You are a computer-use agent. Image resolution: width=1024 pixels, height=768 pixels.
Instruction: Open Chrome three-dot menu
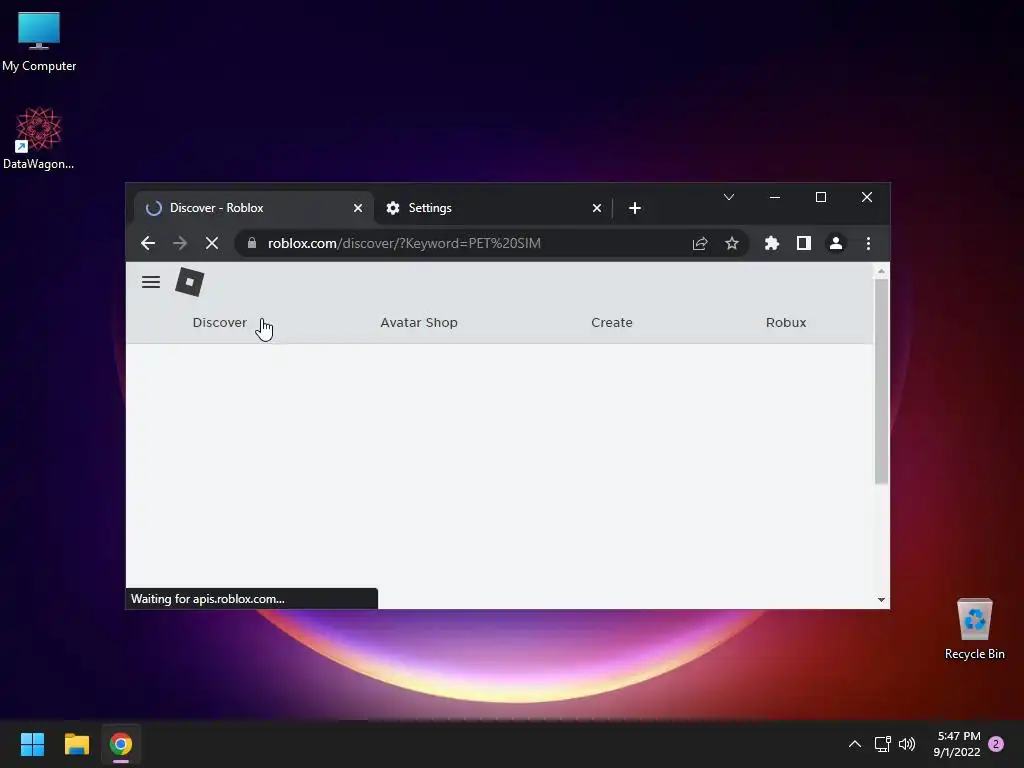click(869, 244)
